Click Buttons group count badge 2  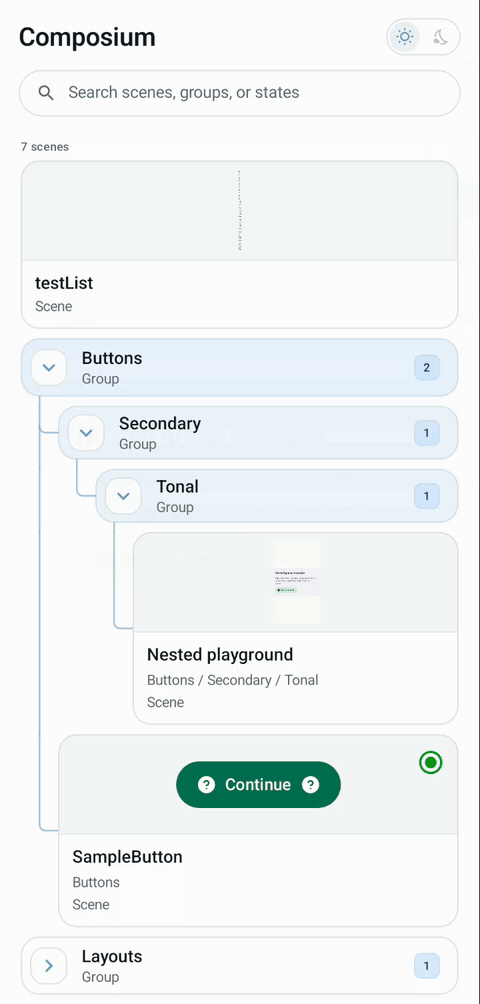(x=427, y=368)
